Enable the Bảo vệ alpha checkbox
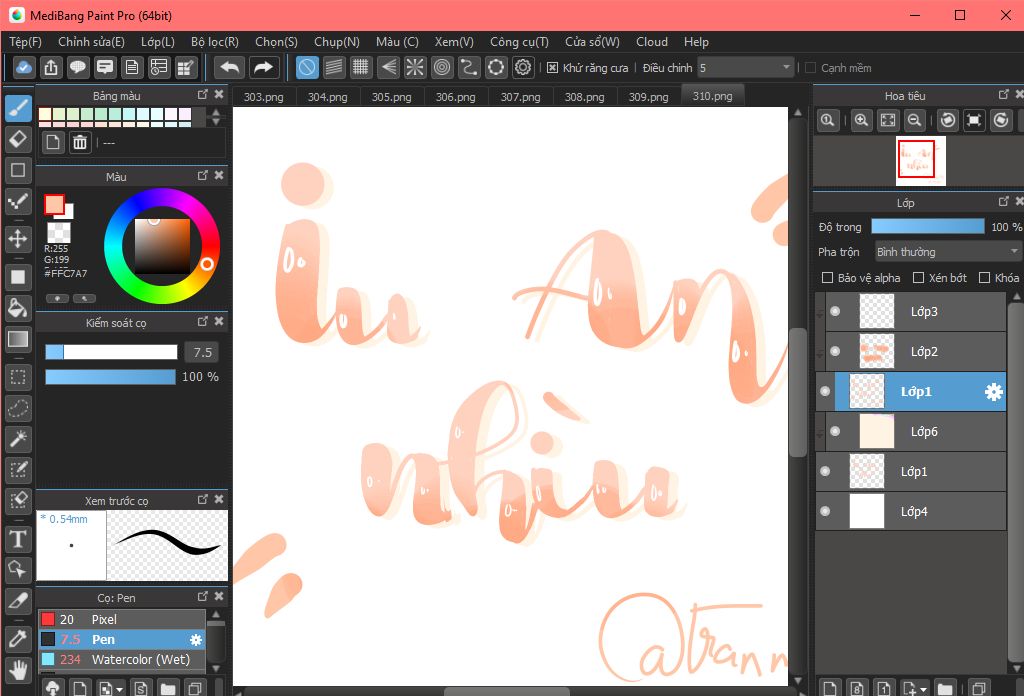1024x696 pixels. coord(827,278)
